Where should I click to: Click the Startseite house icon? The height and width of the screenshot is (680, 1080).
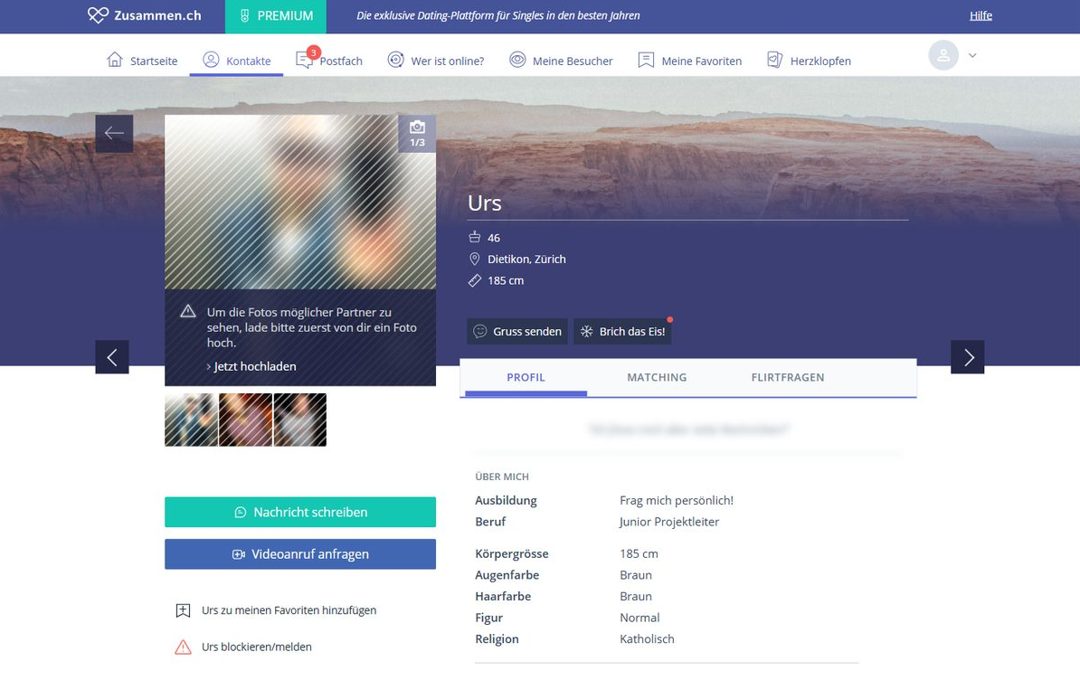point(115,60)
